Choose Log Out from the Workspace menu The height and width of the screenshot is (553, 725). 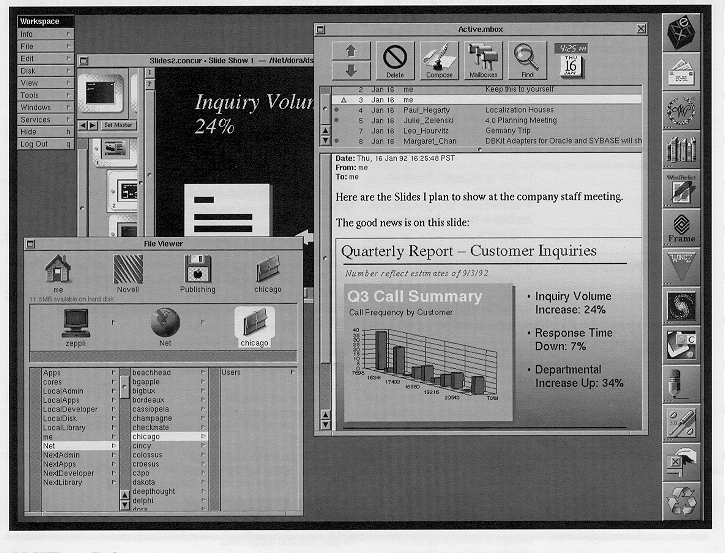[46, 144]
